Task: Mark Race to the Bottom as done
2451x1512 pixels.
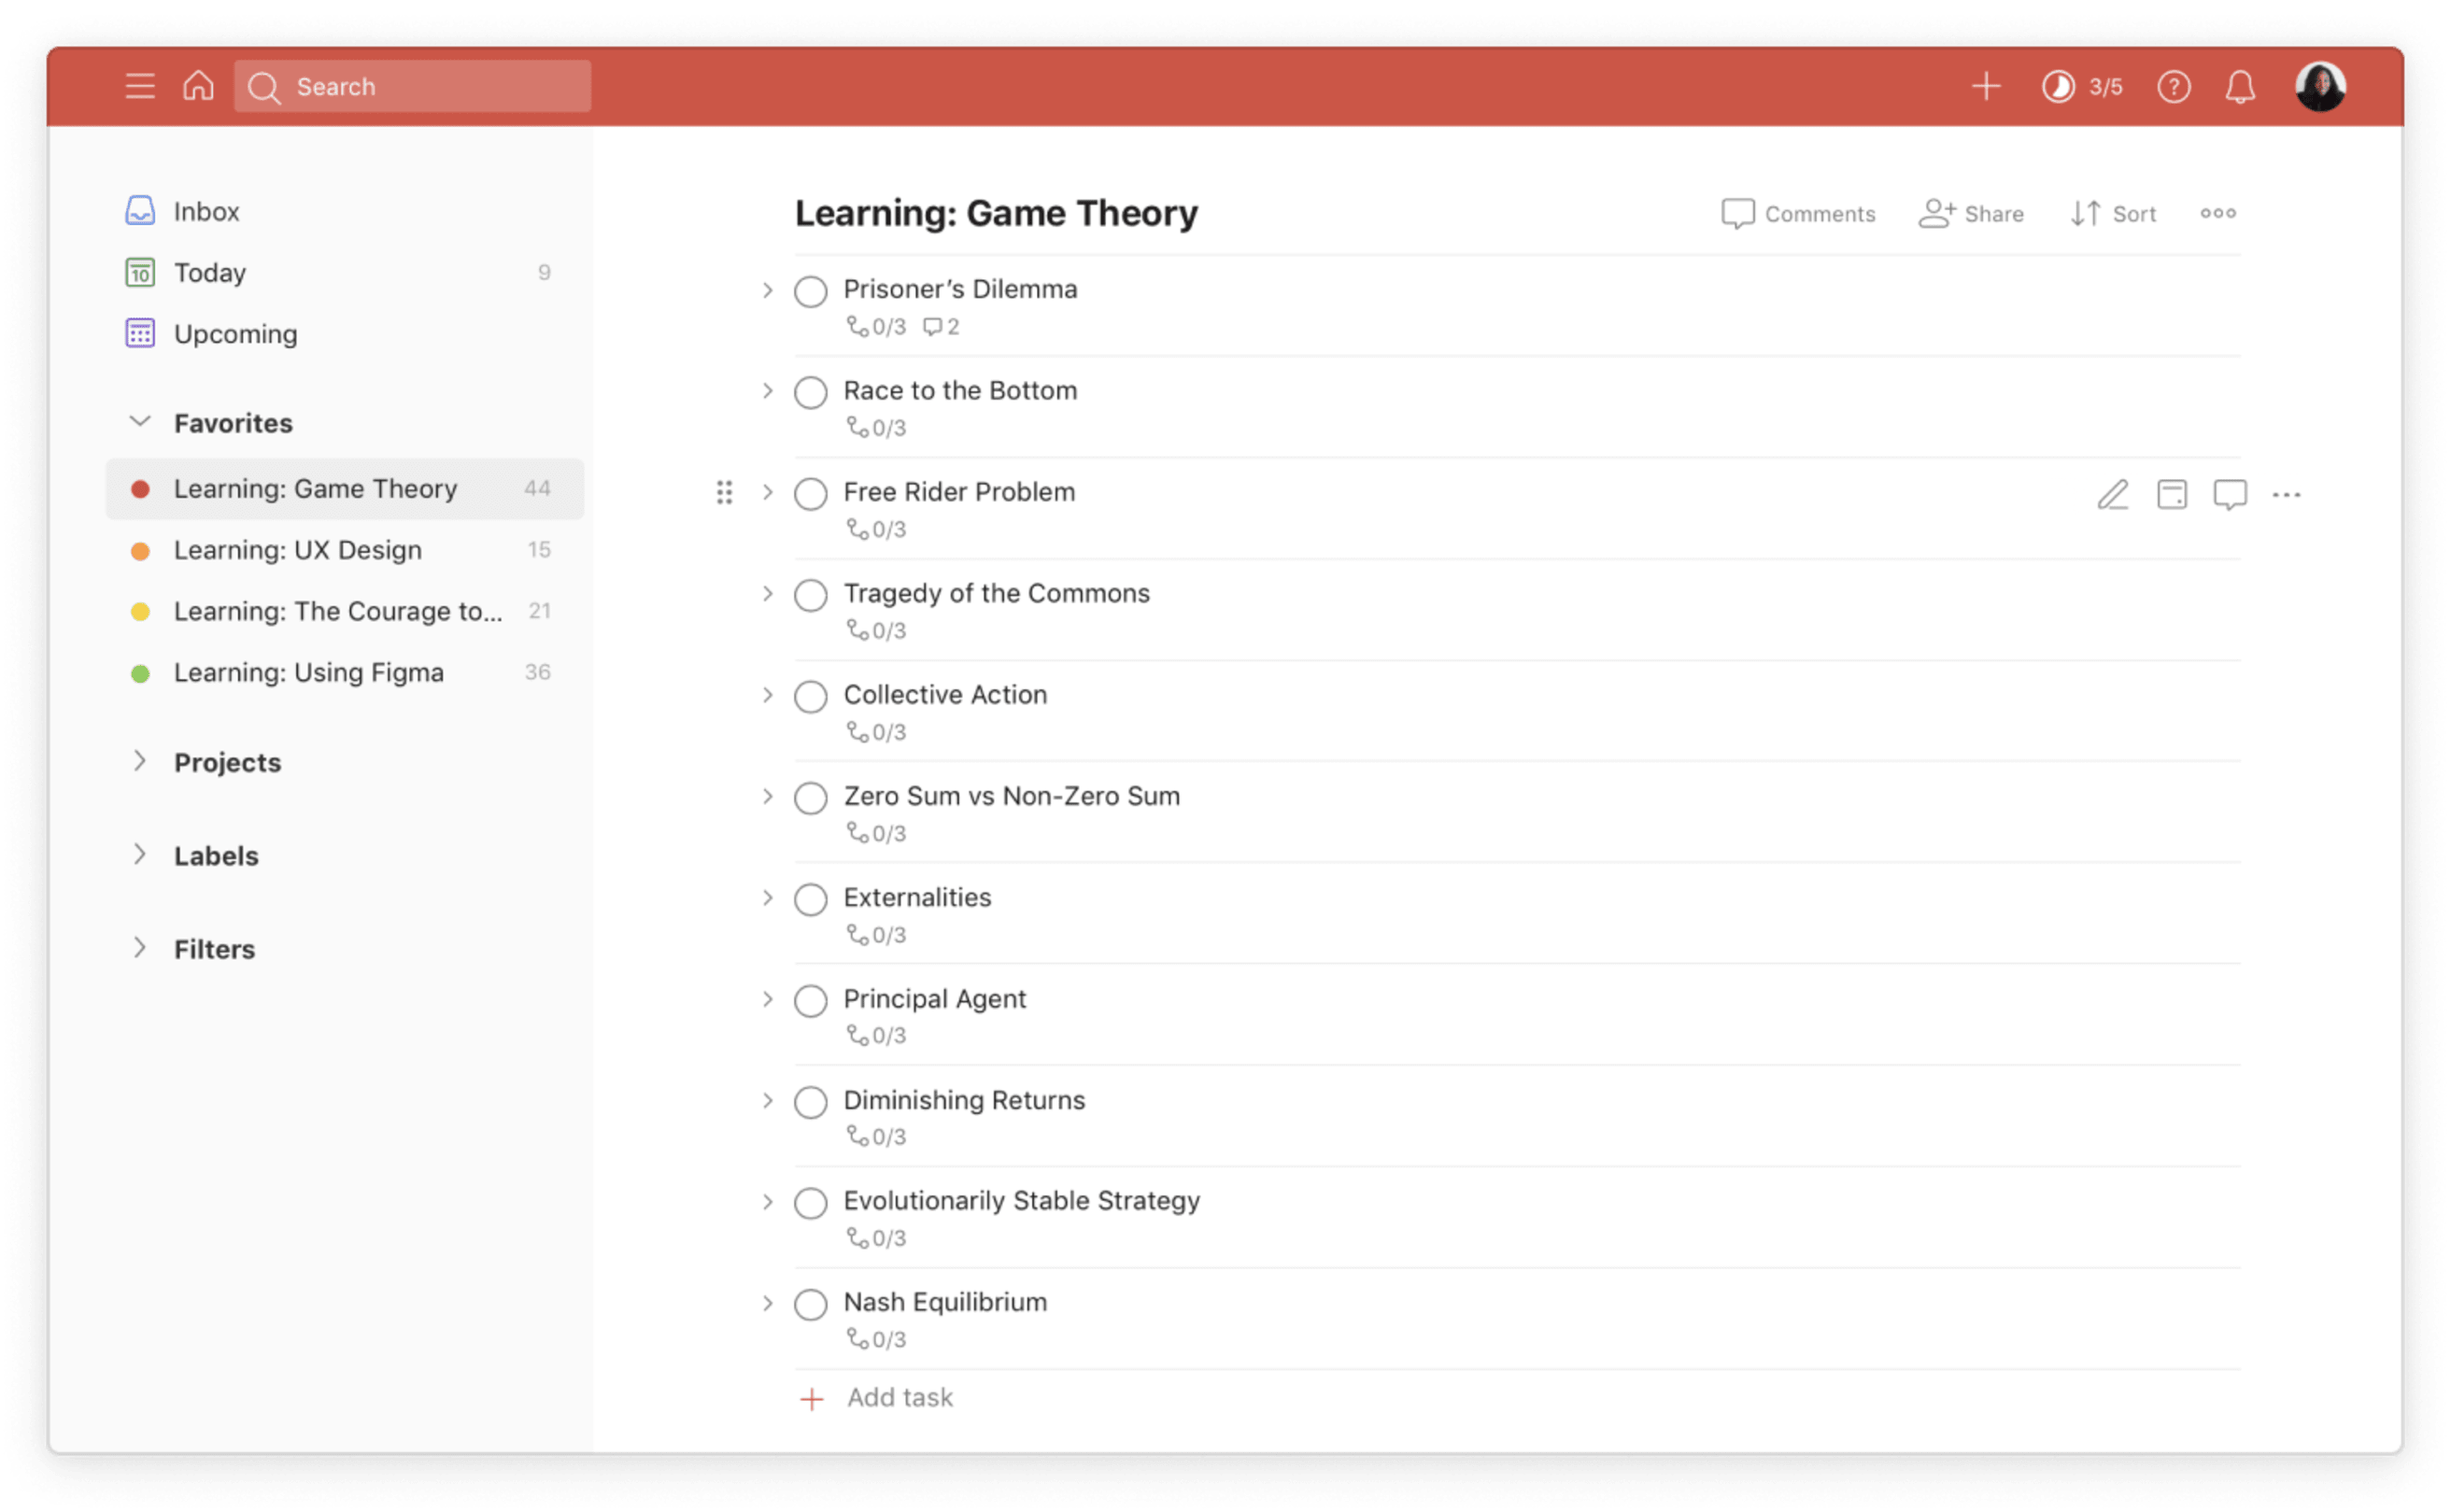Action: pos(810,392)
